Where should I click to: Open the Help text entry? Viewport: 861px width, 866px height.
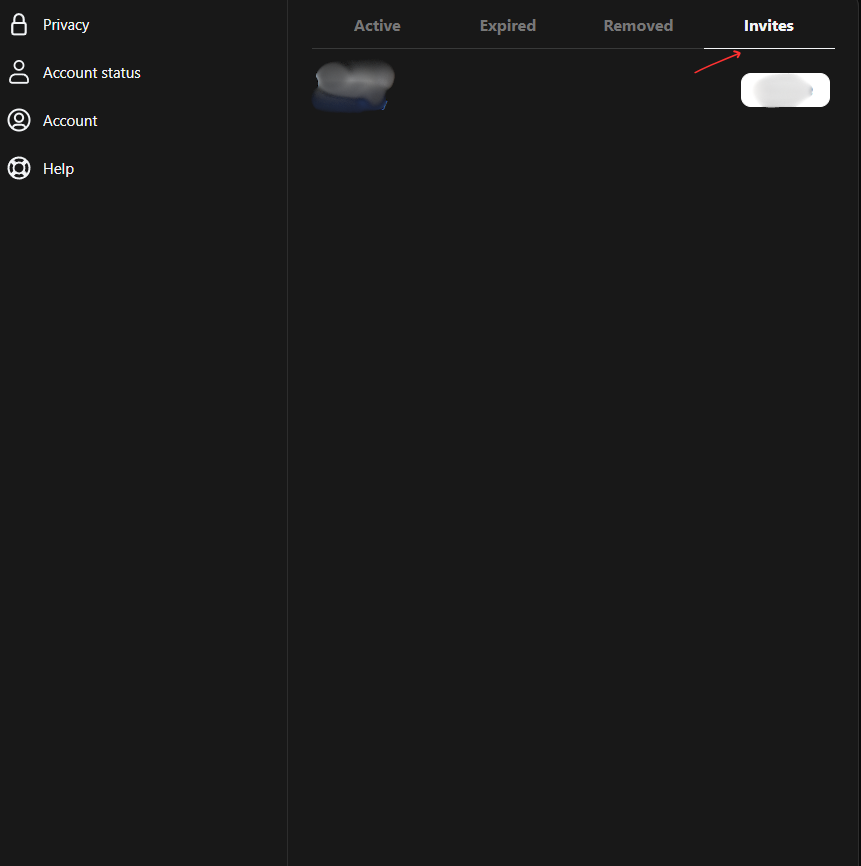tap(58, 169)
